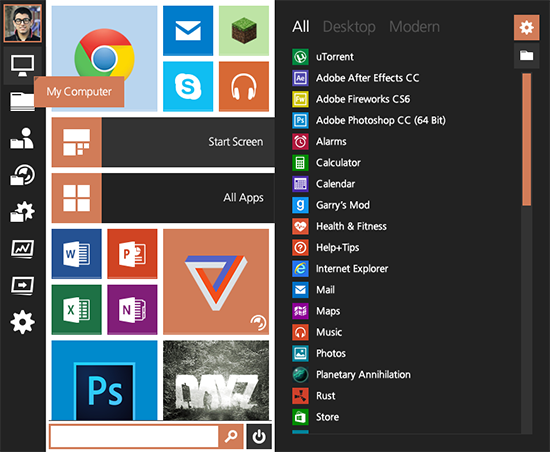Open the Mail tile
The width and height of the screenshot is (550, 452).
tap(188, 31)
